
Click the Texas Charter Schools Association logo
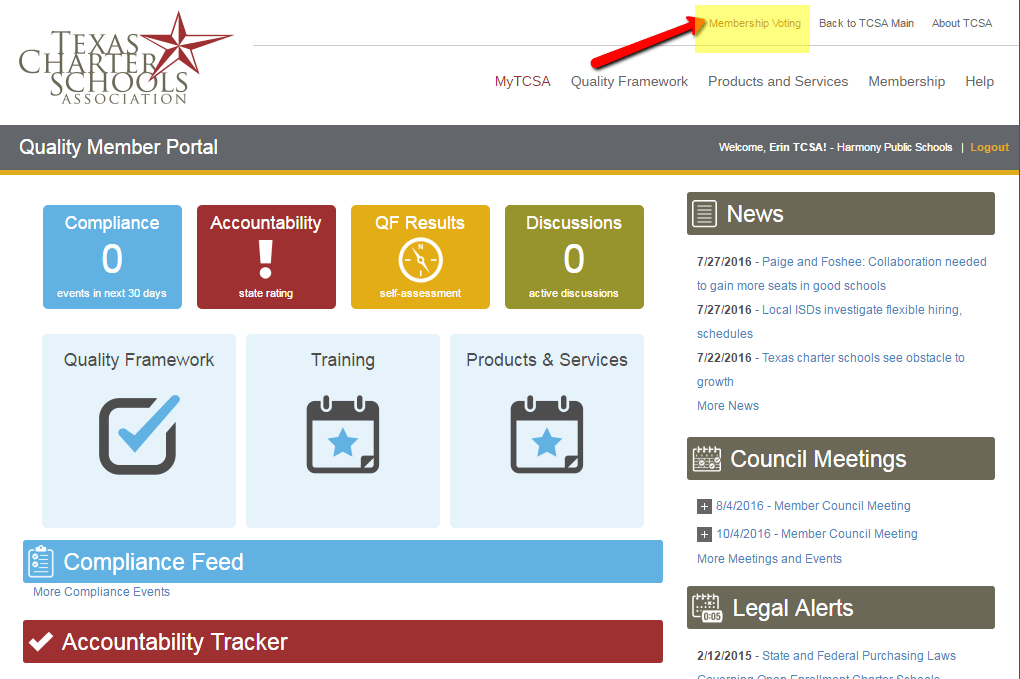click(x=126, y=59)
